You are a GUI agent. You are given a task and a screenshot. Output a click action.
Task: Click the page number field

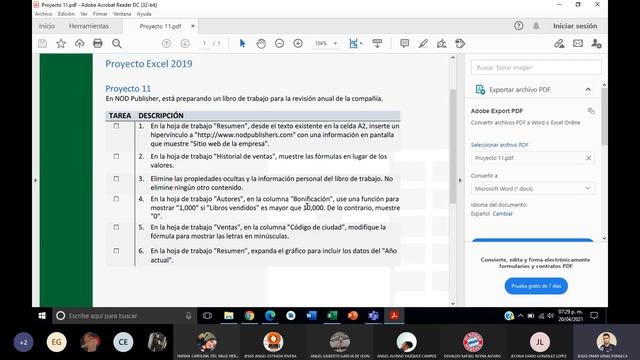(204, 43)
